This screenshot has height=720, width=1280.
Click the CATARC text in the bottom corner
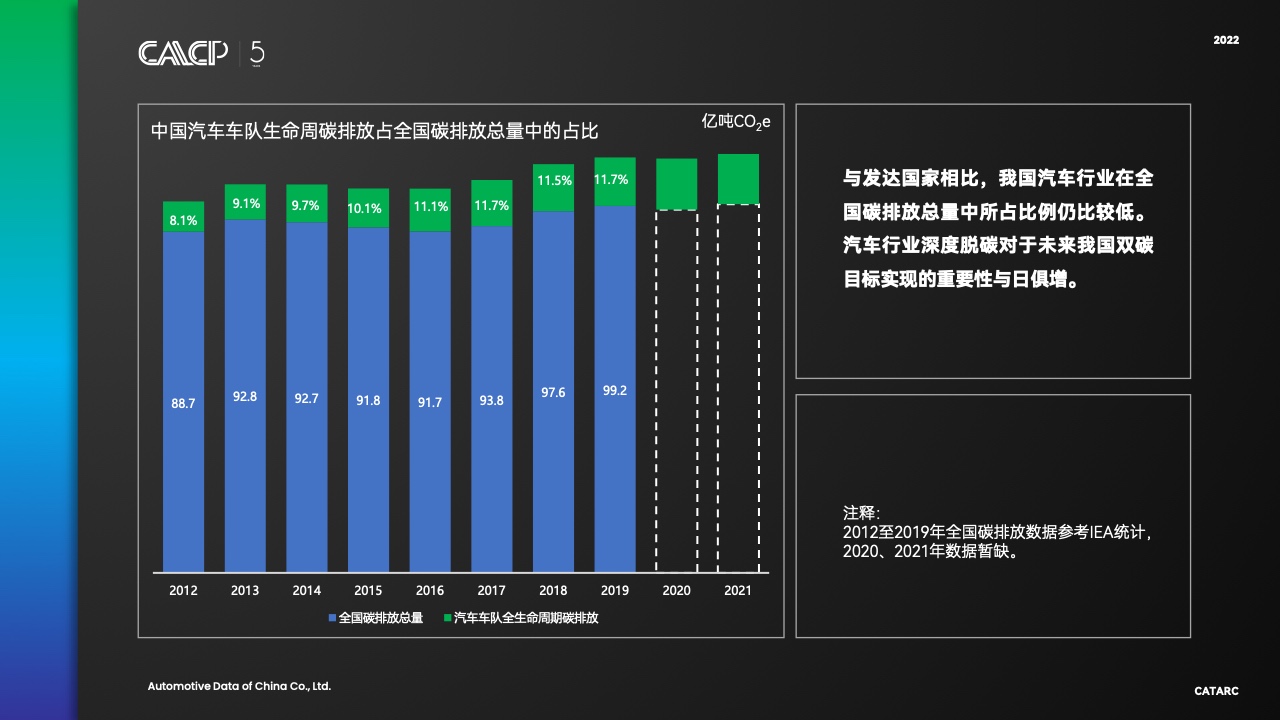pos(1216,691)
